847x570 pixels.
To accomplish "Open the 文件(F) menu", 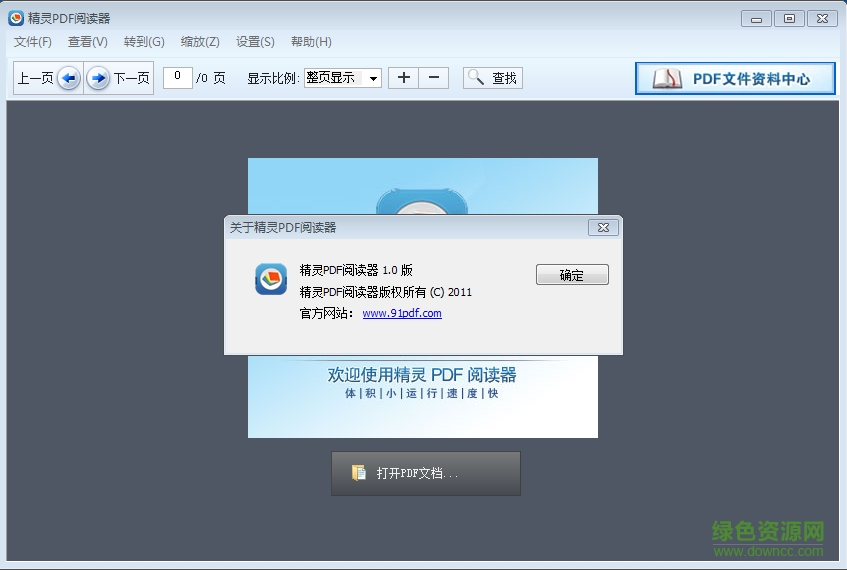I will (x=33, y=42).
